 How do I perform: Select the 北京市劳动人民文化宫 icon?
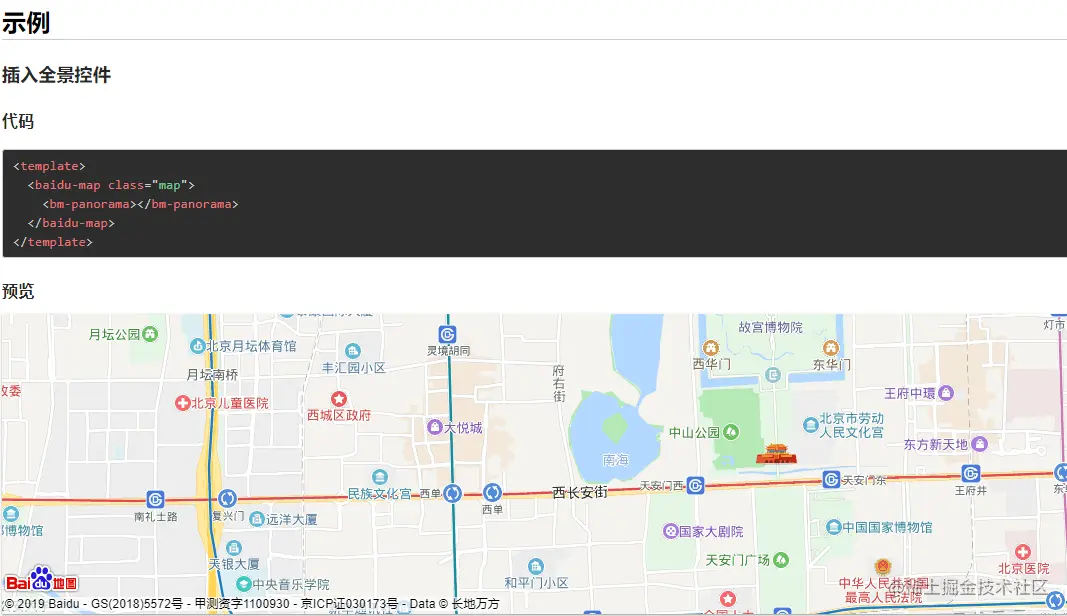(810, 425)
